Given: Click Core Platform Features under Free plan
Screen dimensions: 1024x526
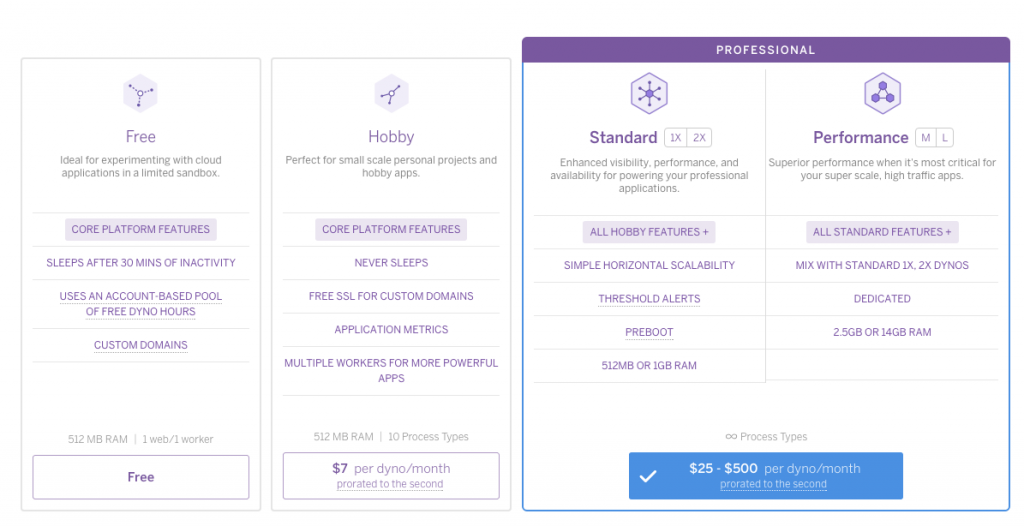Looking at the screenshot, I should click(141, 229).
